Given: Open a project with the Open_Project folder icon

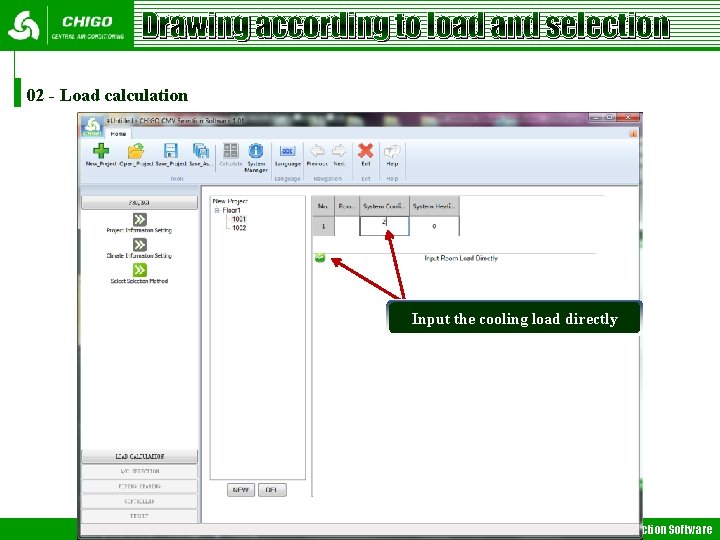Looking at the screenshot, I should pos(136,151).
